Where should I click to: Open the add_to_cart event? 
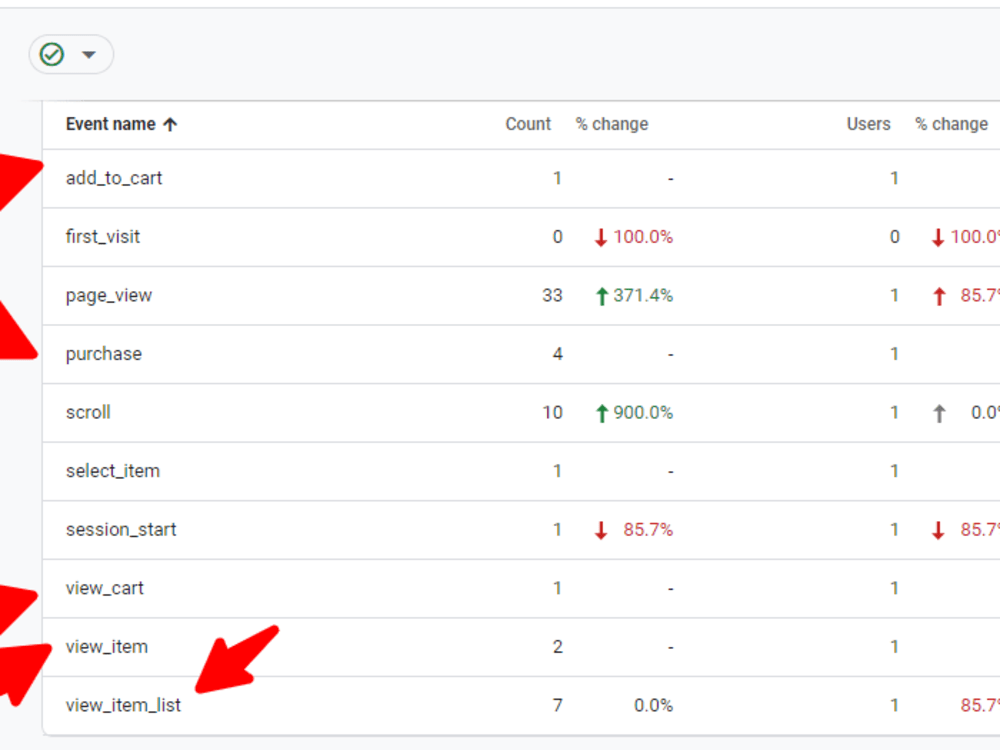114,178
